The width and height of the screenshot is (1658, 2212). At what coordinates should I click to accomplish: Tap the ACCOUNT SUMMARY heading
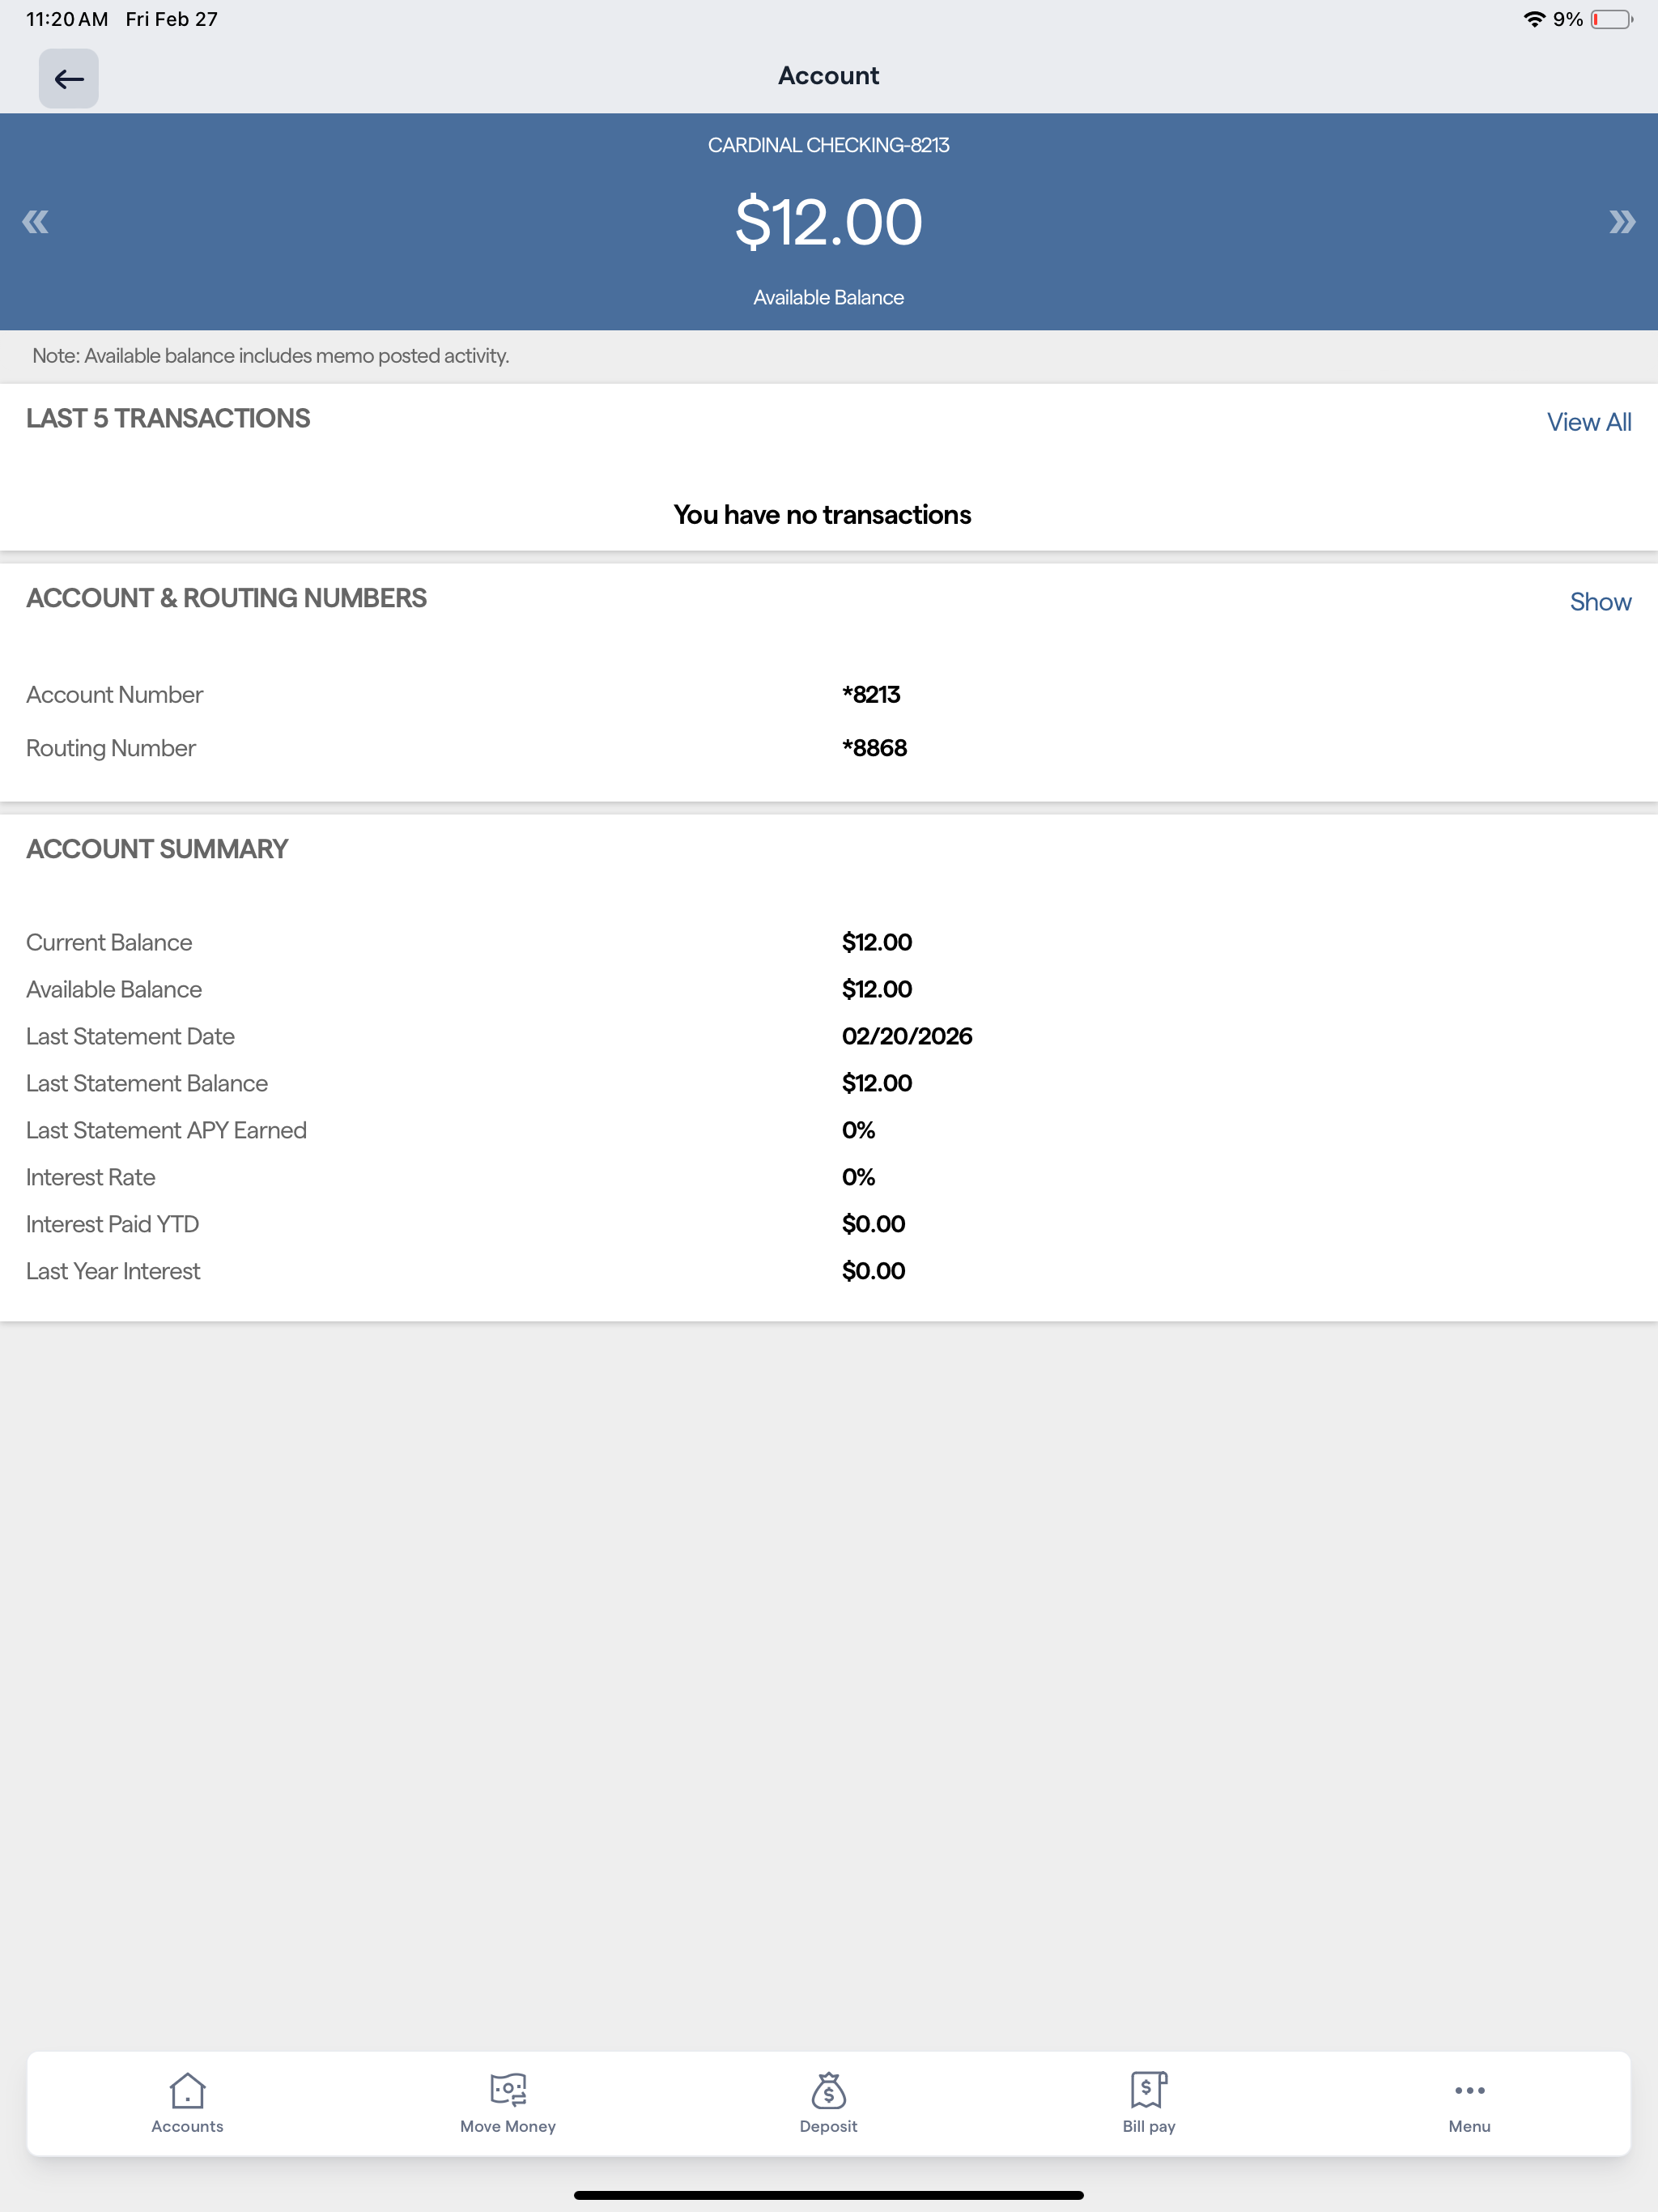tap(157, 849)
